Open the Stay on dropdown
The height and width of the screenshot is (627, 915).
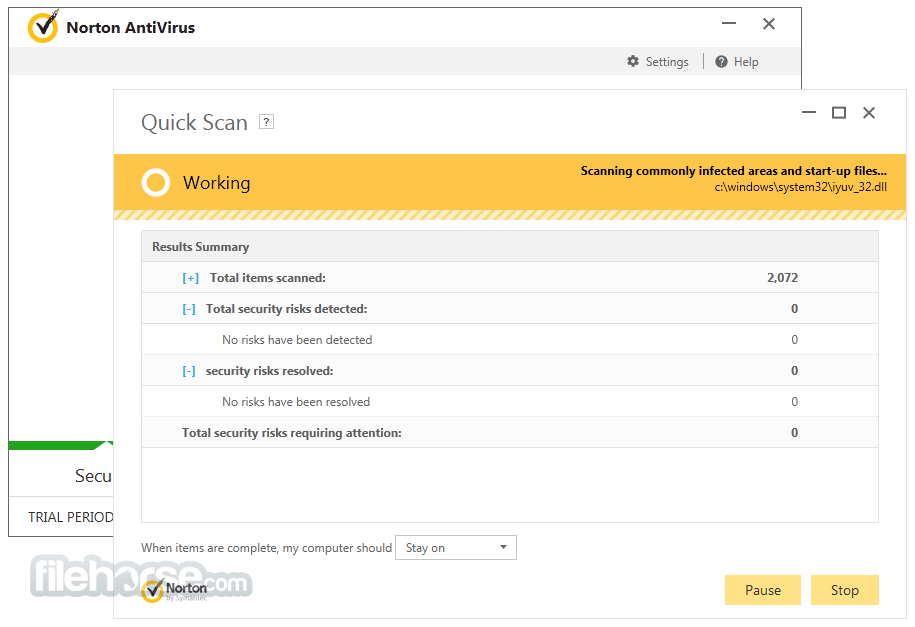tap(456, 548)
